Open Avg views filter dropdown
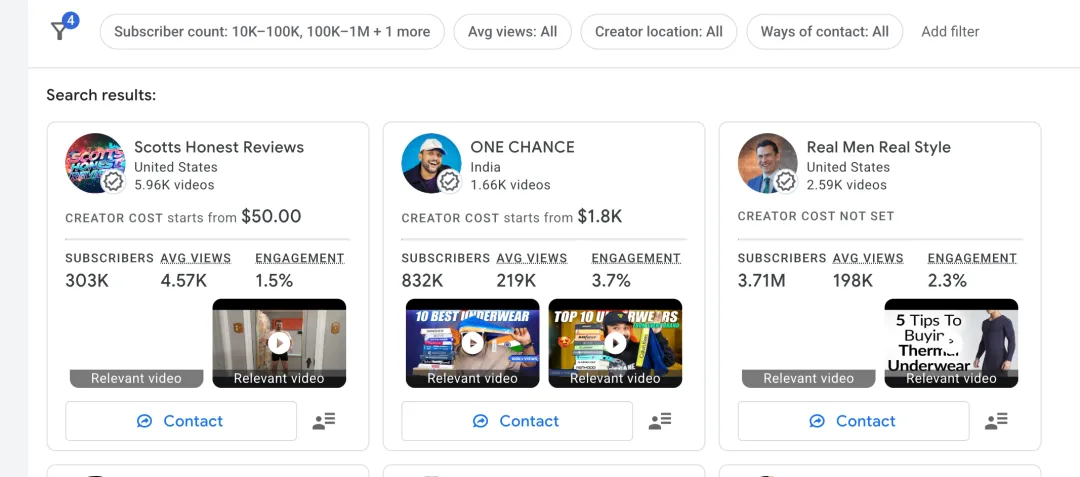Screen dimensions: 1080x477 [x=512, y=31]
